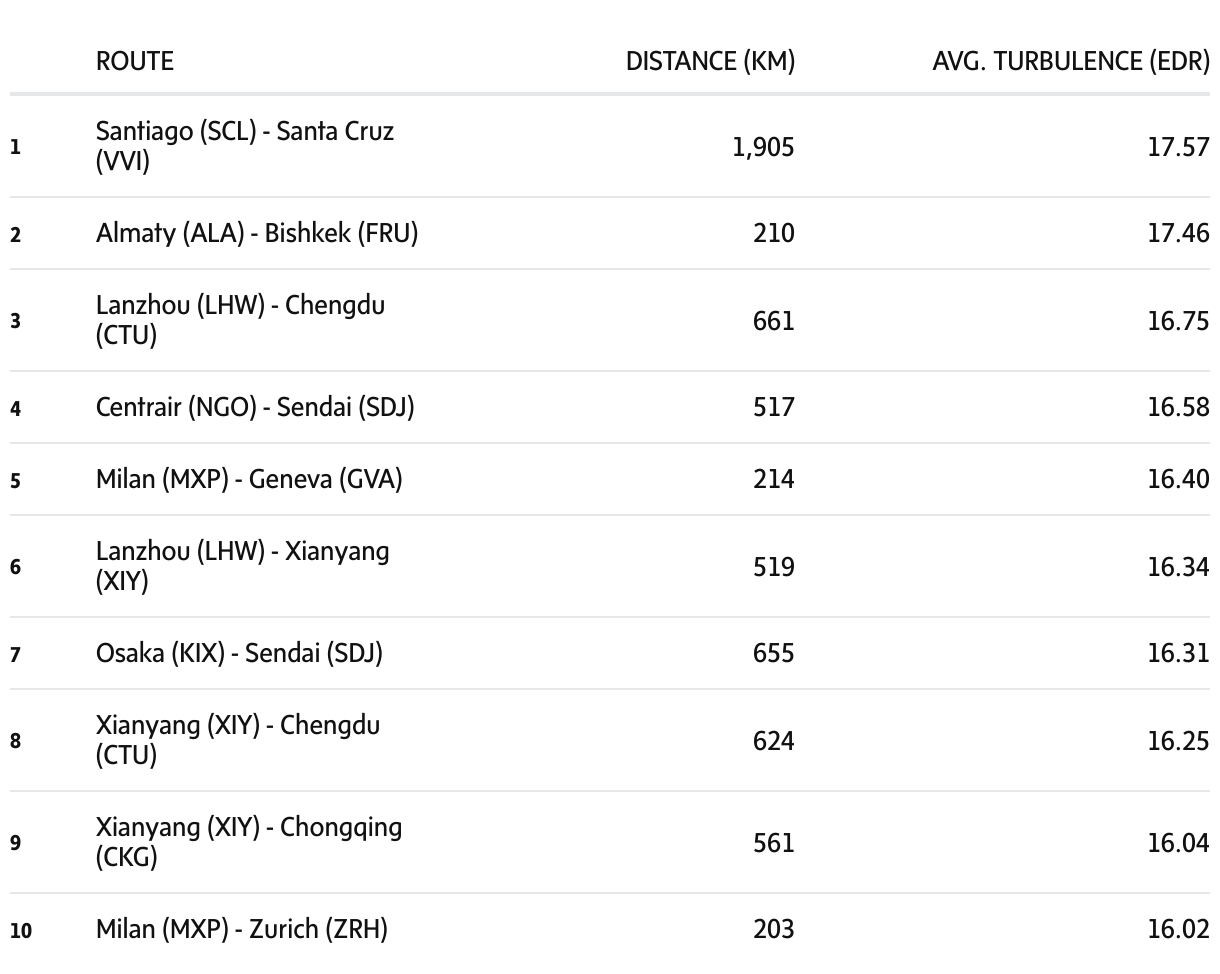Select Lanzhou (LHW) - Chengdu (CTU) route
The width and height of the screenshot is (1220, 974).
[240, 320]
